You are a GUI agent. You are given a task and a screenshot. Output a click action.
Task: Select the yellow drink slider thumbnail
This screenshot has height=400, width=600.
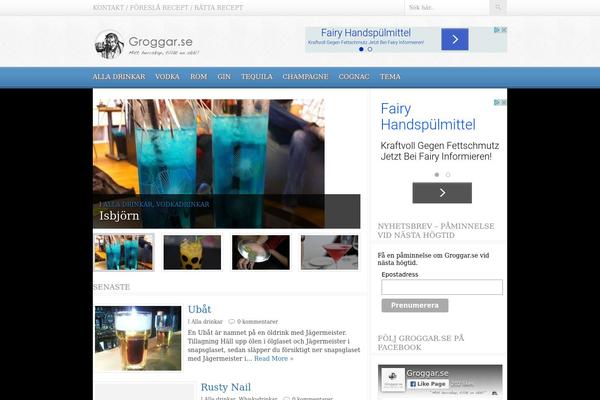[x=192, y=252]
